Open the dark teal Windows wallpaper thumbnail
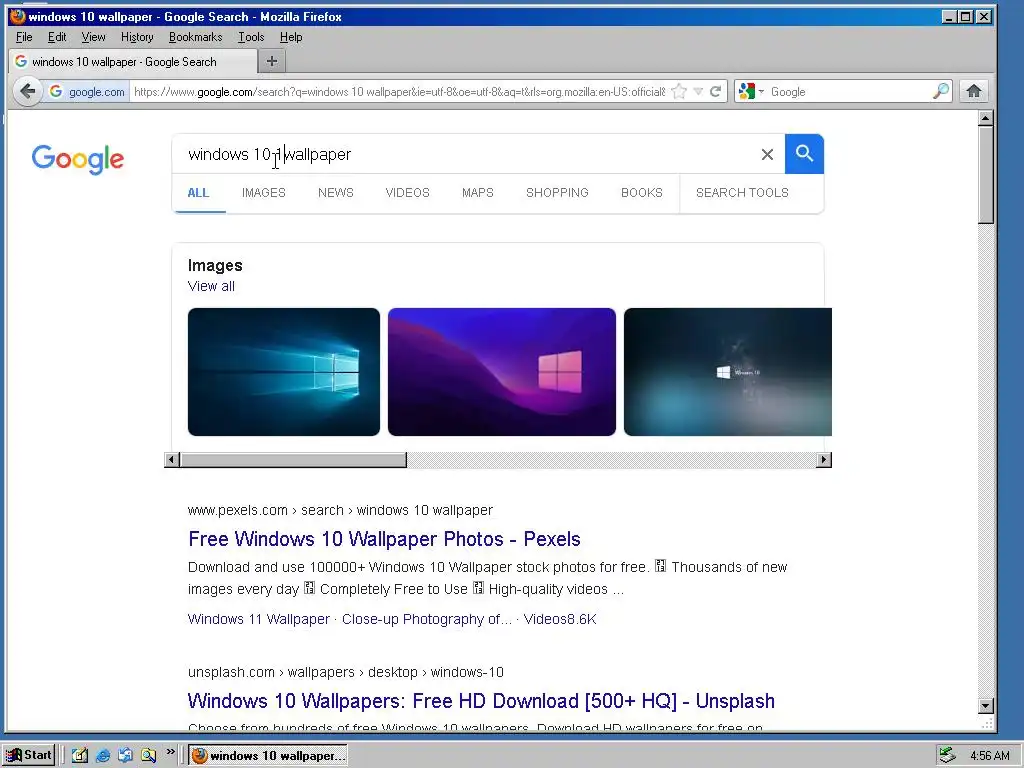This screenshot has width=1024, height=768. (728, 372)
